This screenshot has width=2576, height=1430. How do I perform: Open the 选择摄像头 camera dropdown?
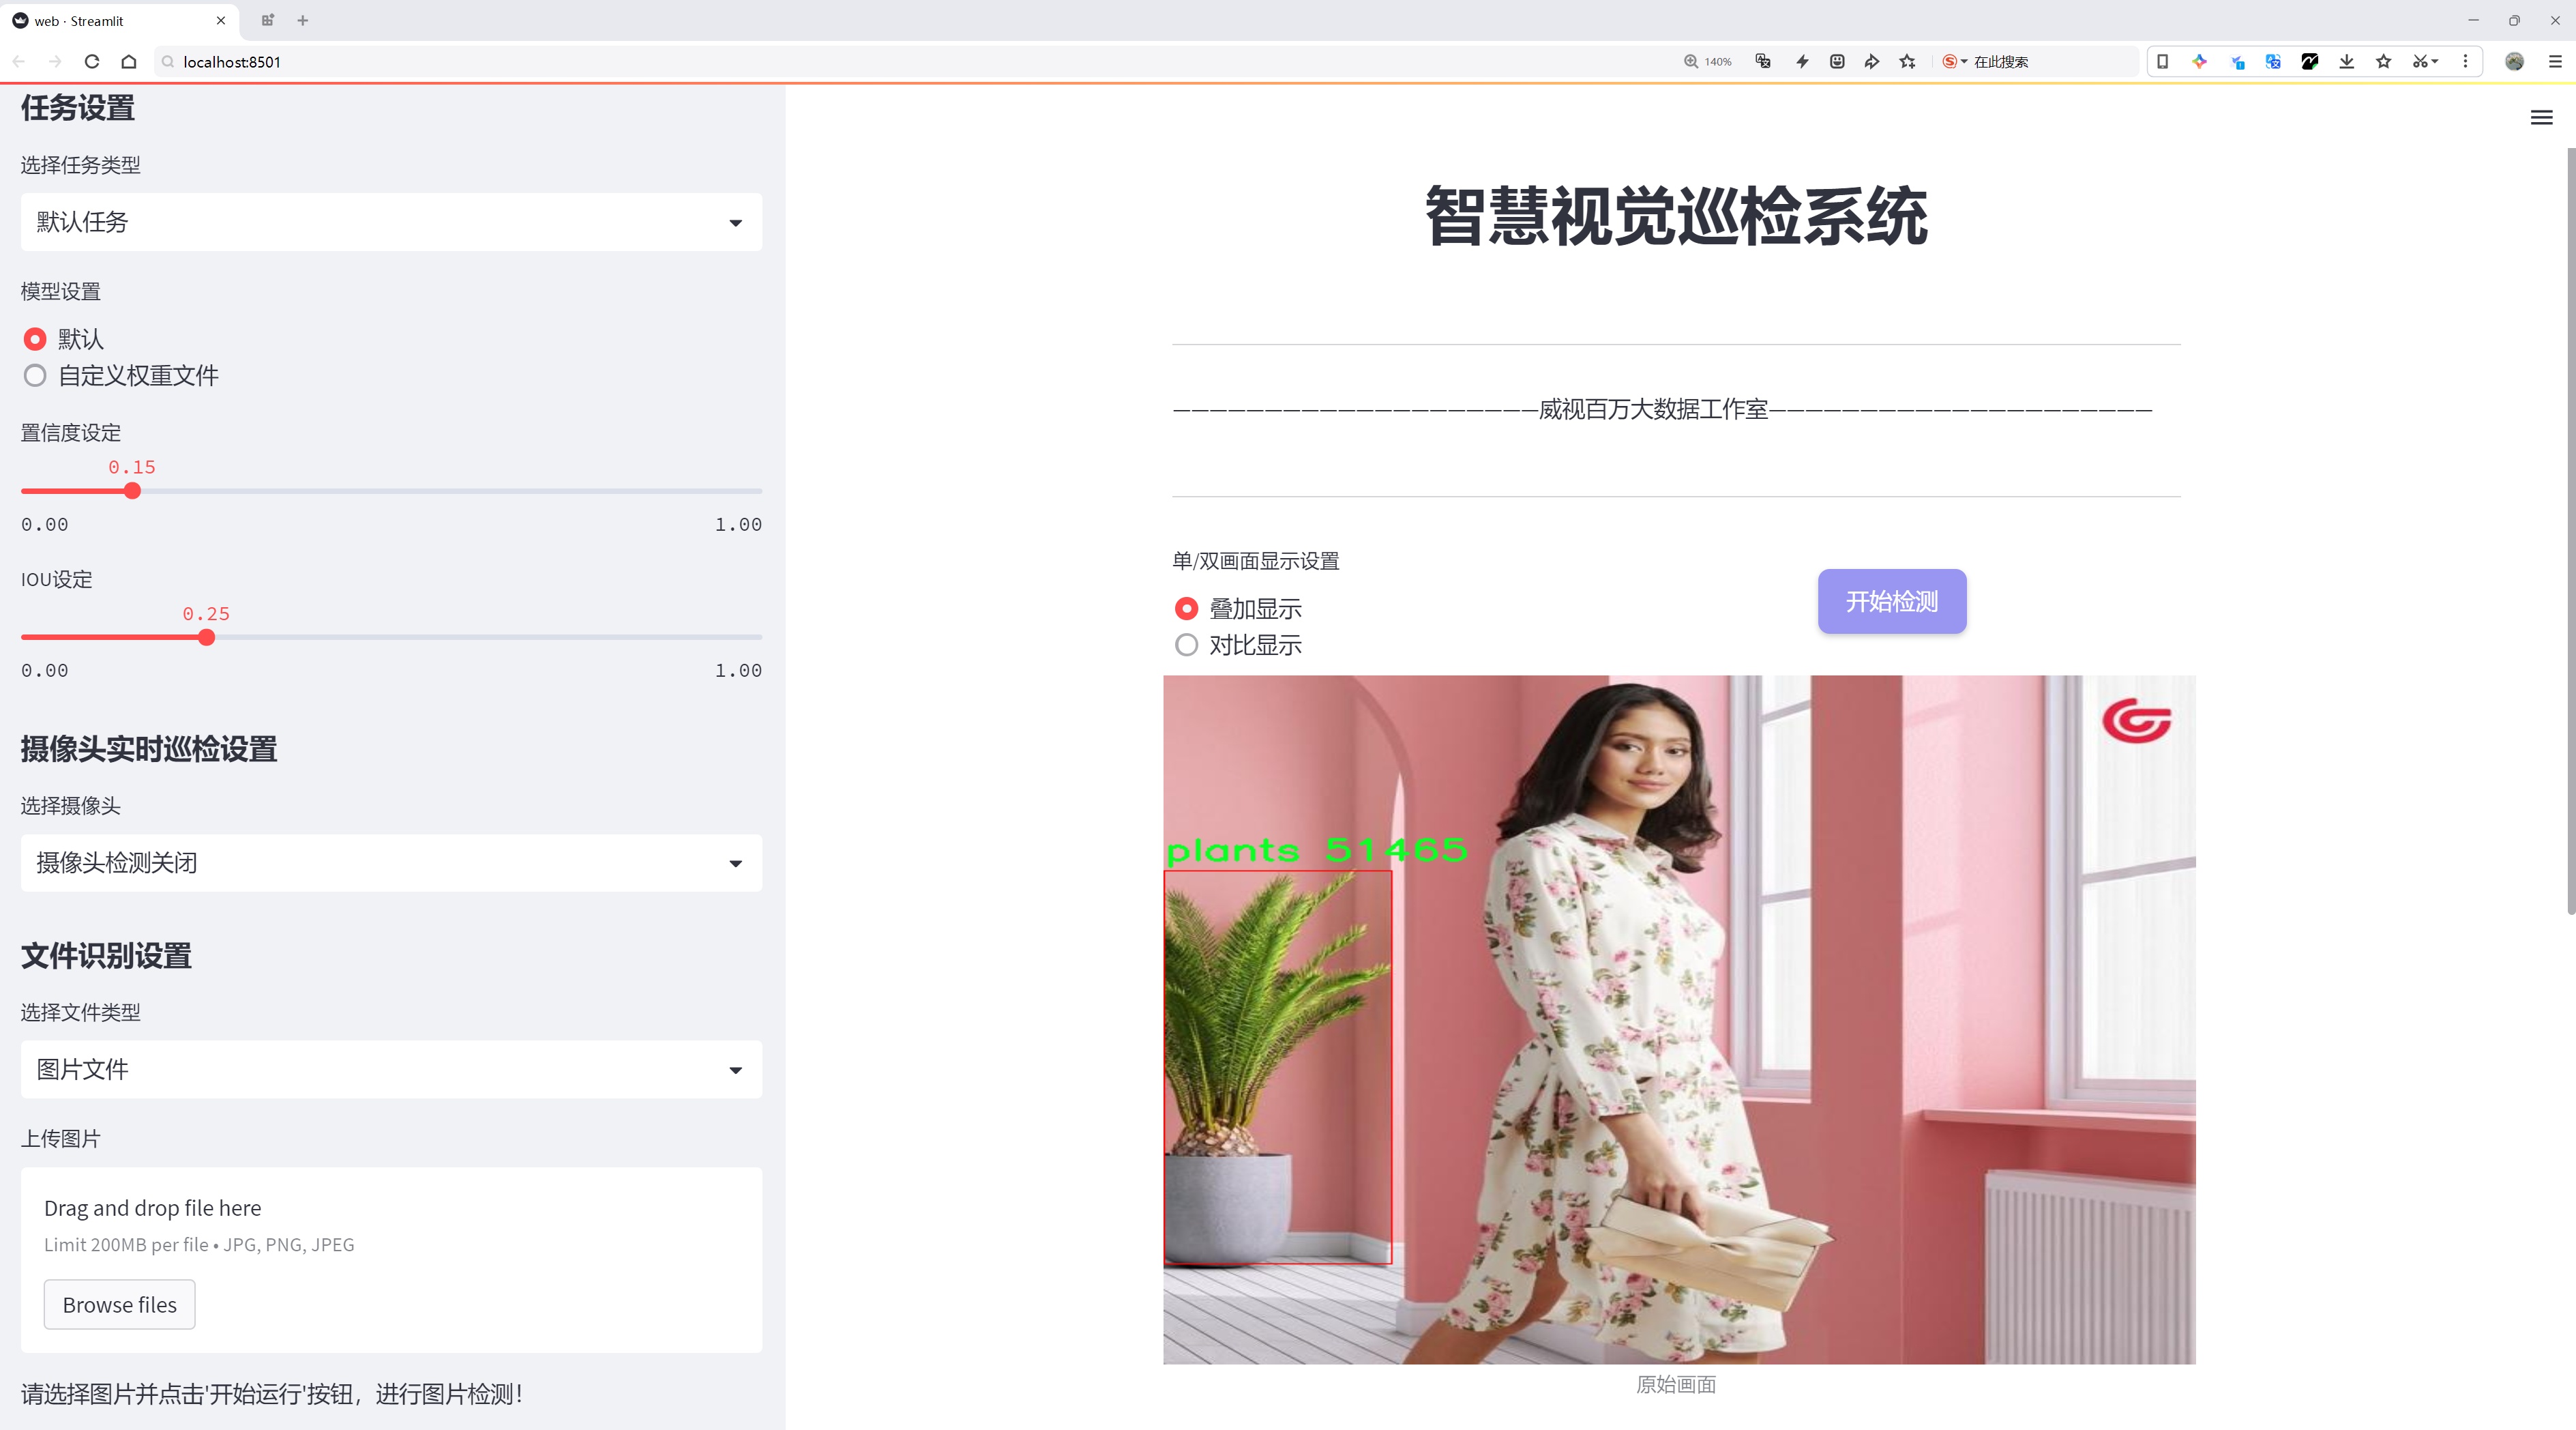click(x=391, y=863)
